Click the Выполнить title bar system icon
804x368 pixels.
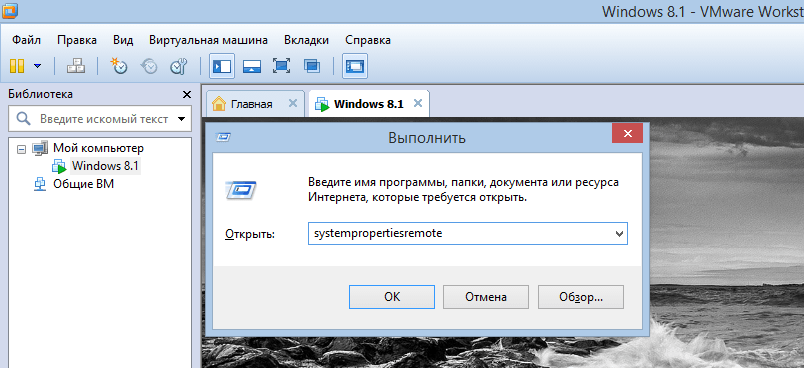tap(224, 137)
